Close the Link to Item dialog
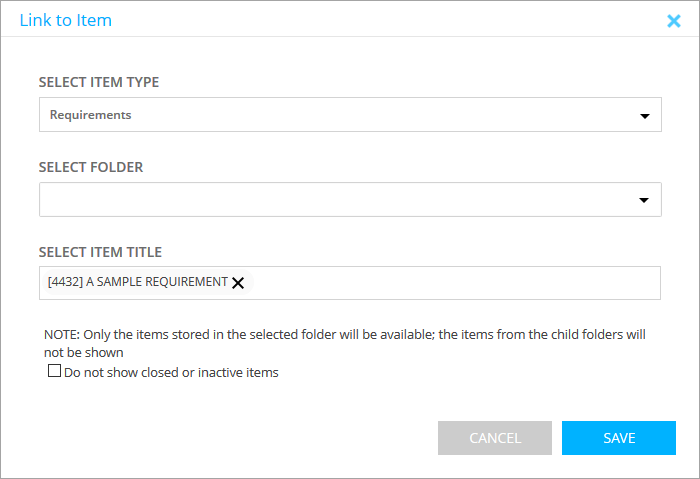The height and width of the screenshot is (479, 700). (x=673, y=20)
